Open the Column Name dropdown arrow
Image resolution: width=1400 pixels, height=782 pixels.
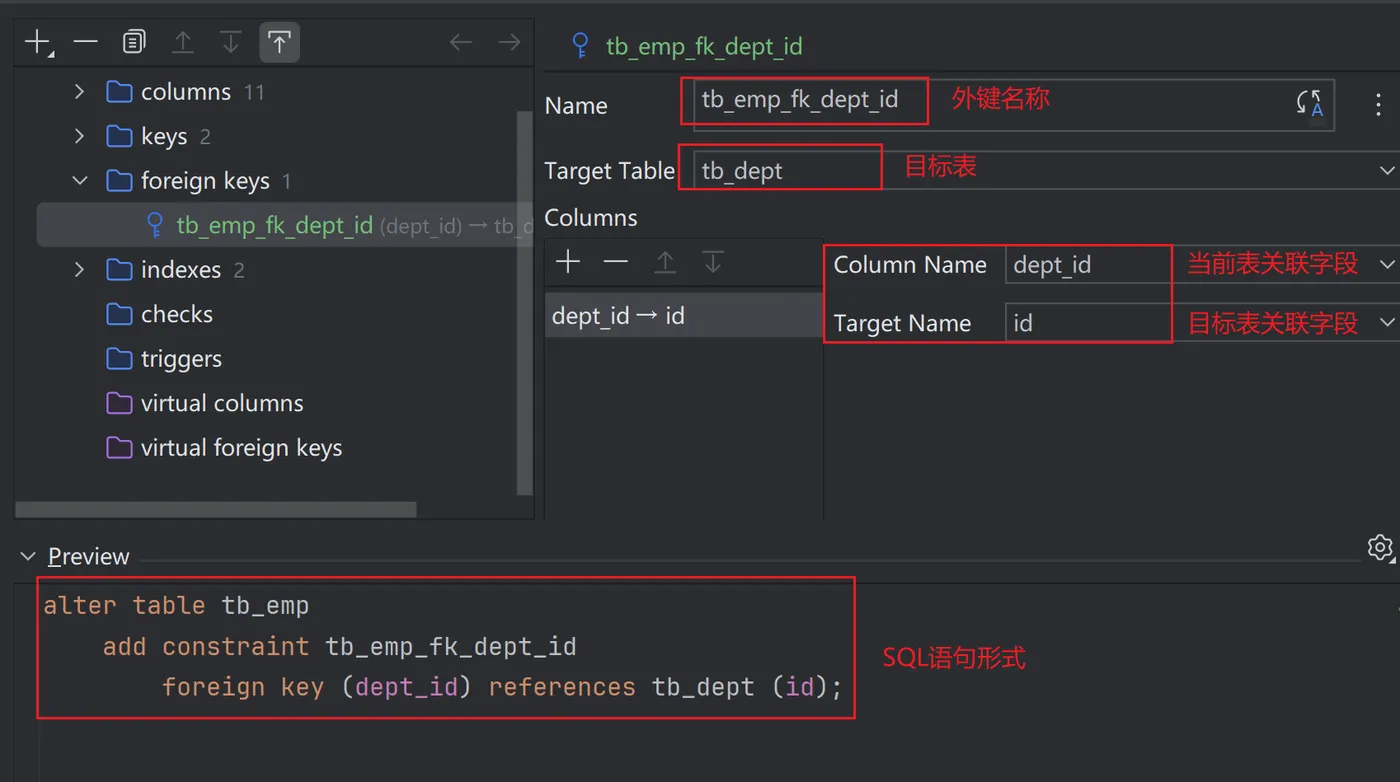point(1387,265)
